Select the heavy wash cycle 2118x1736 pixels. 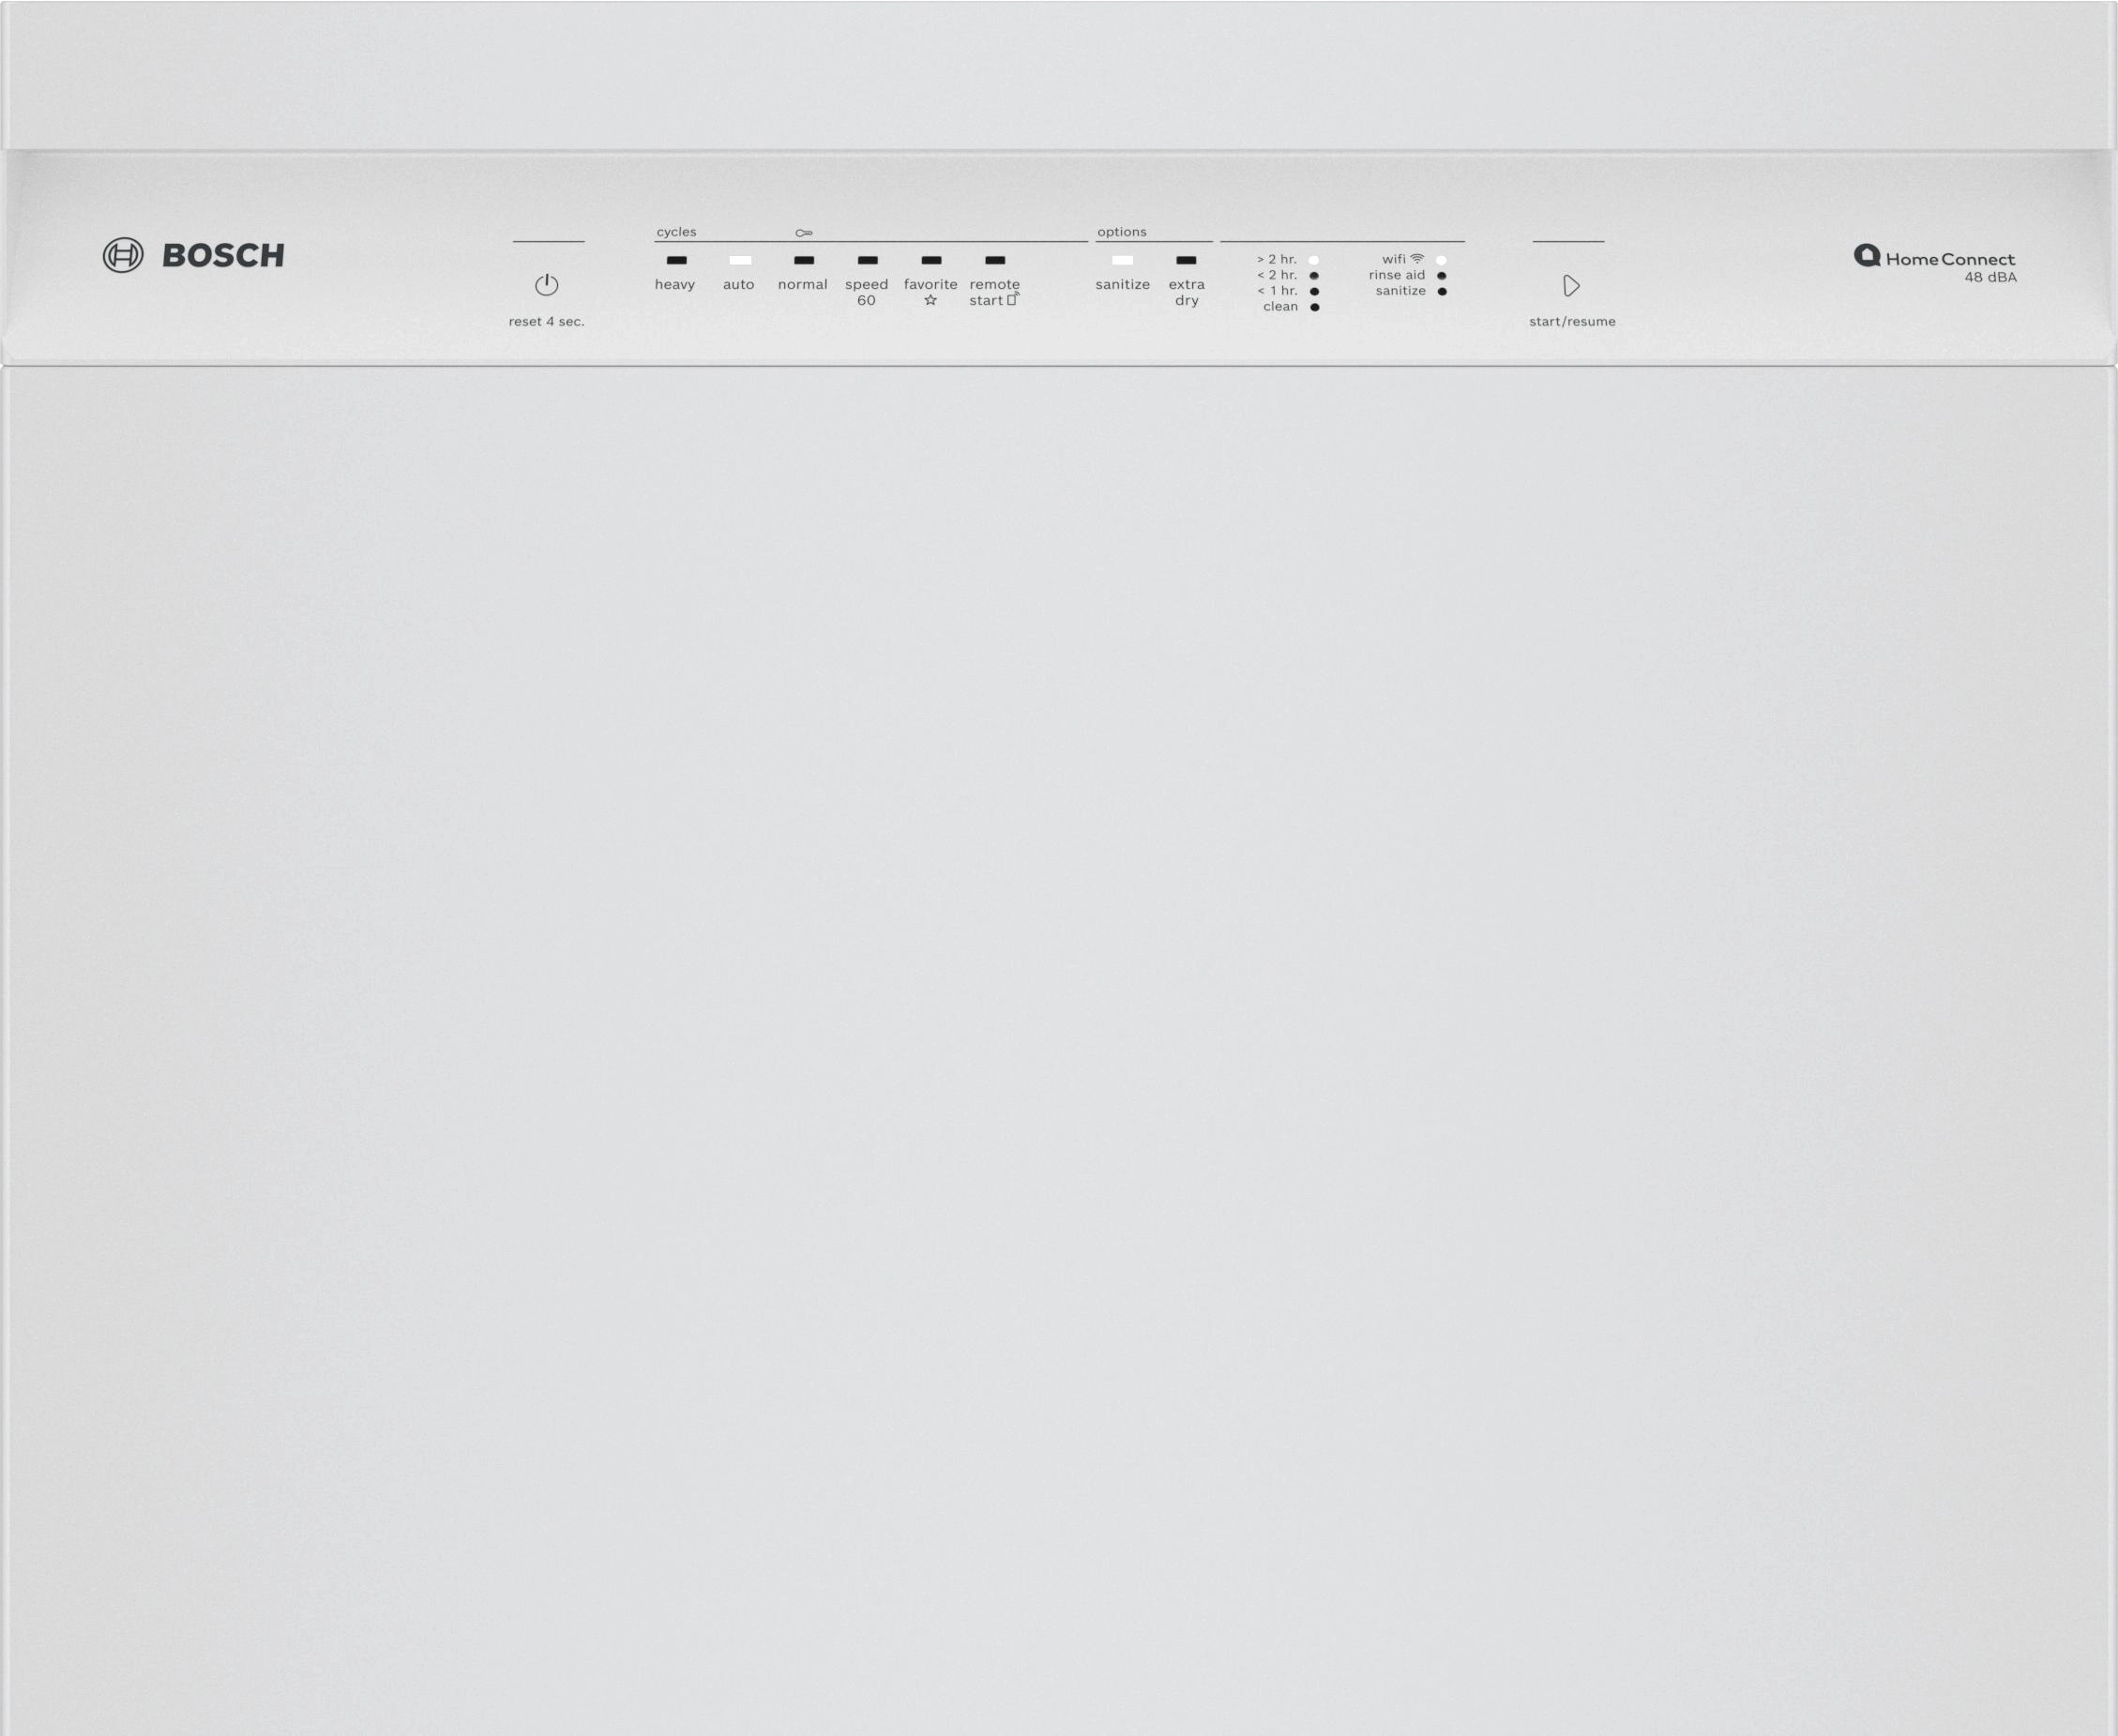point(675,261)
